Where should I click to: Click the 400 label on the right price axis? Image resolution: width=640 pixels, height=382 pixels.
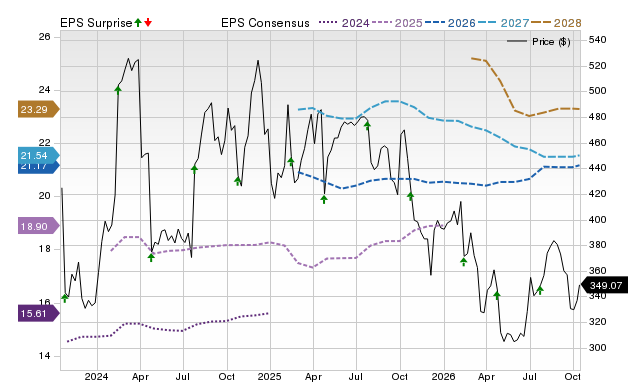click(598, 220)
